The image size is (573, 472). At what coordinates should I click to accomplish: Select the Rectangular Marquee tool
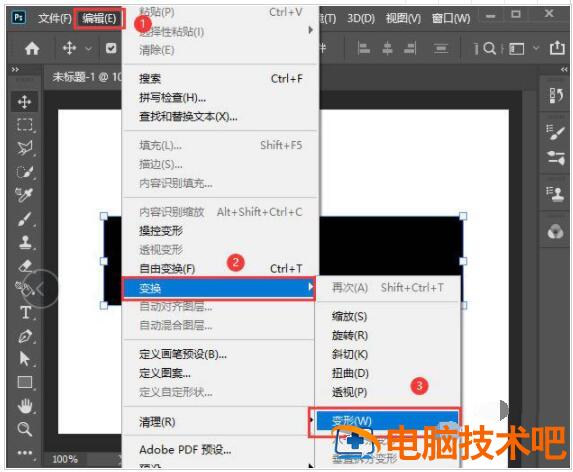24,125
